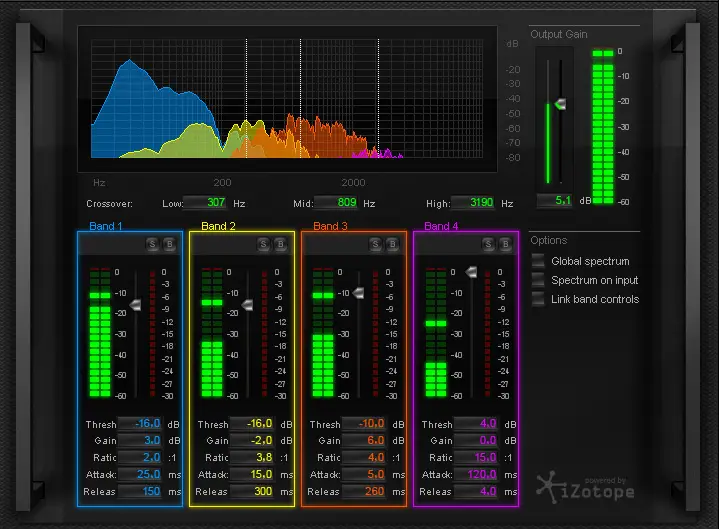
Task: Click the Mid crossover line in spectrum
Action: (x=300, y=99)
